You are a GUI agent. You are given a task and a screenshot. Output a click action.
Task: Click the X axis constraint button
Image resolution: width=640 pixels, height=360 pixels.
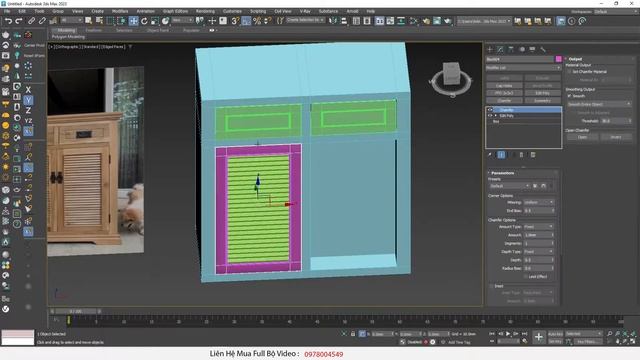(x=28, y=90)
